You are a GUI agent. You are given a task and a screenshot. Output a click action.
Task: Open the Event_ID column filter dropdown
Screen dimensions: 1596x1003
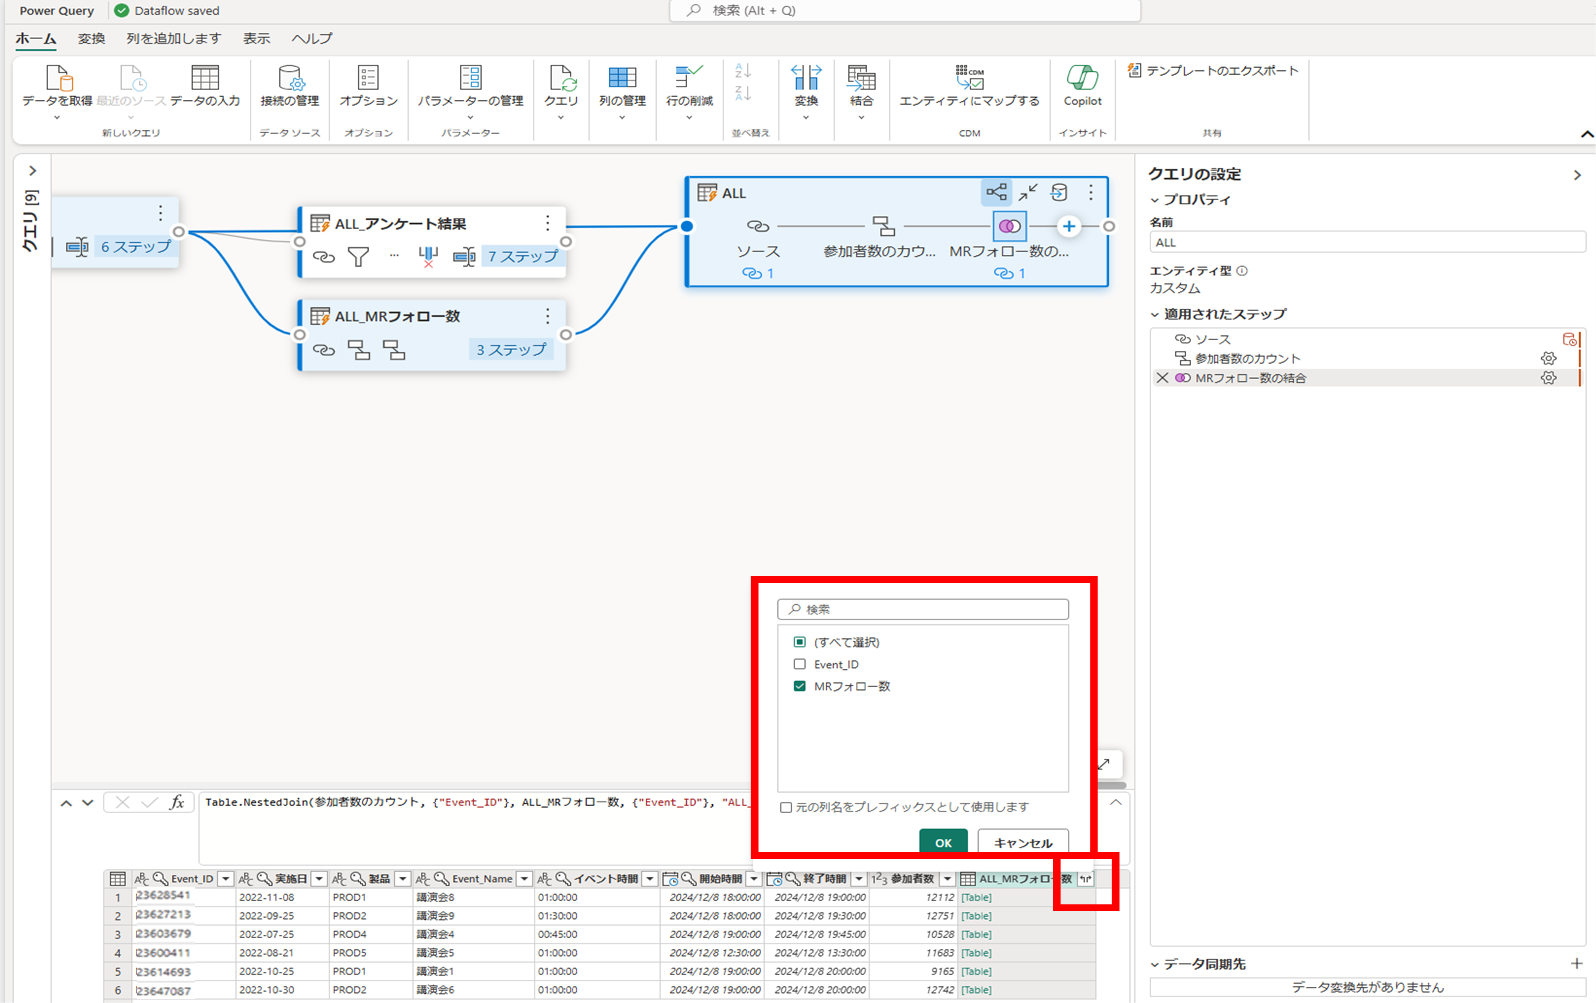tap(225, 879)
